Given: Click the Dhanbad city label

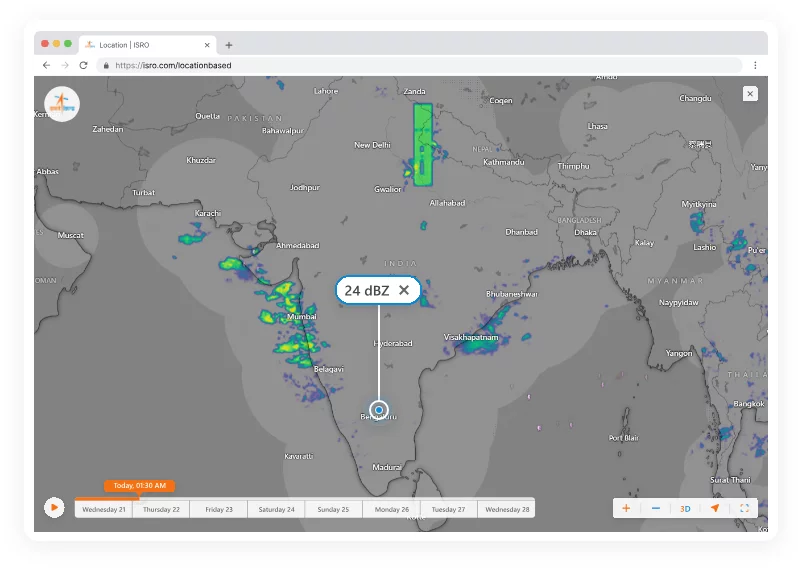Looking at the screenshot, I should pos(521,232).
